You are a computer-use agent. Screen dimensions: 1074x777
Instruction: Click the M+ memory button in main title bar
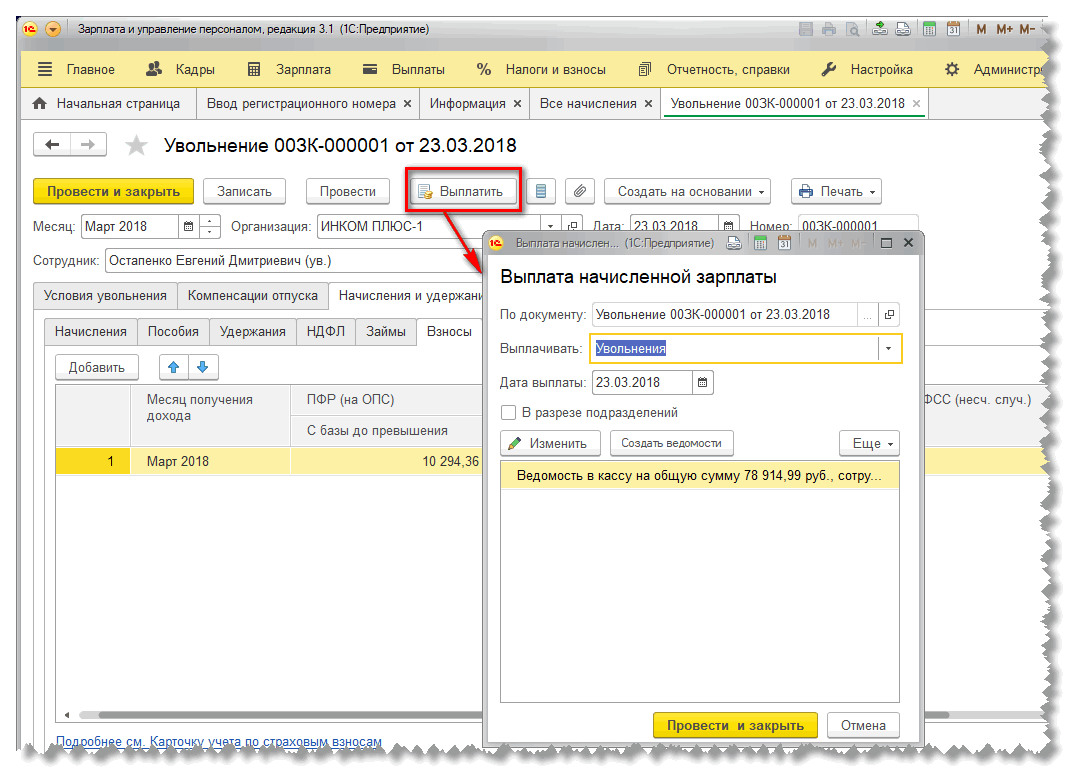pos(1004,29)
